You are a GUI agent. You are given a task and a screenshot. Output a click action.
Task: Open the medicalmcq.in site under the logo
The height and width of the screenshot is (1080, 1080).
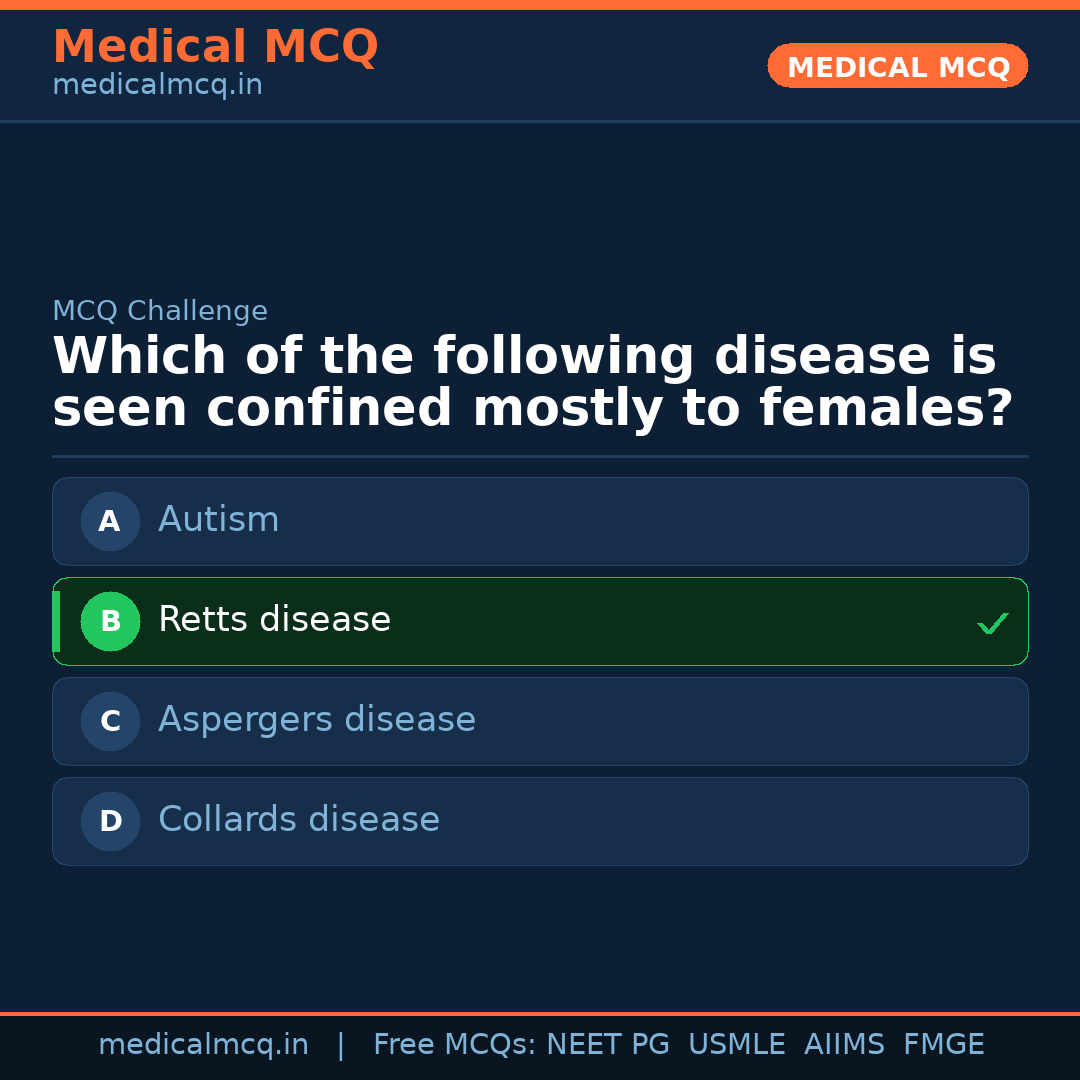point(157,84)
